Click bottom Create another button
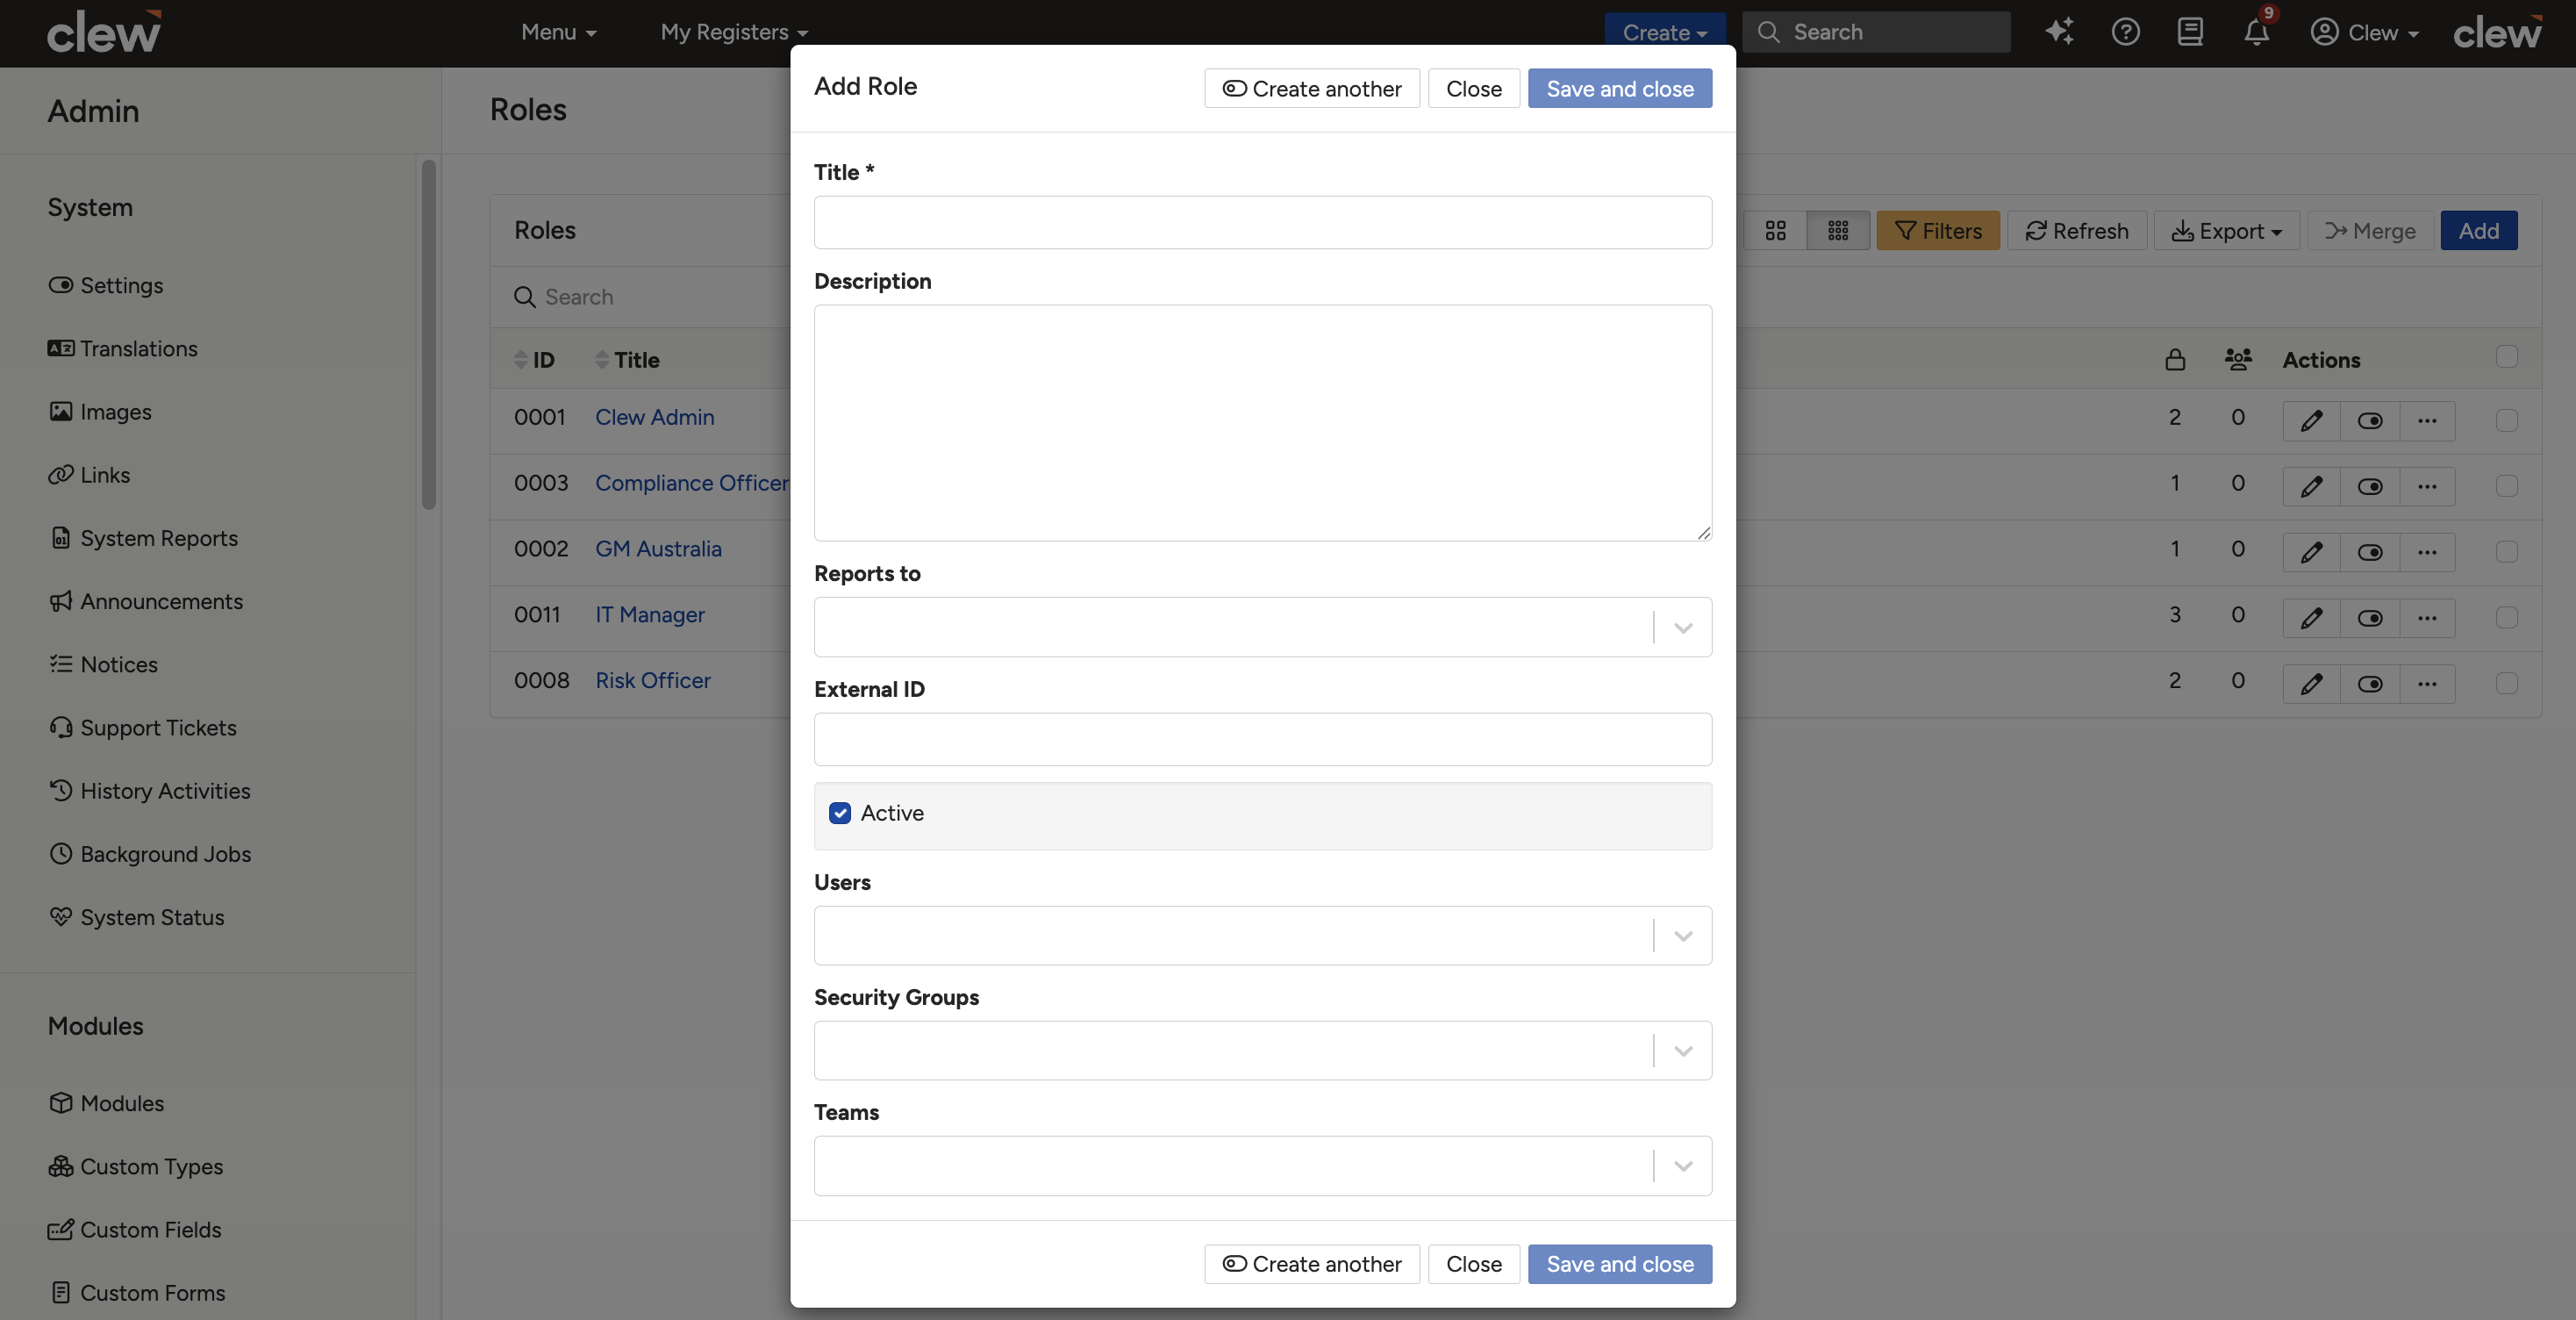 (1312, 1264)
